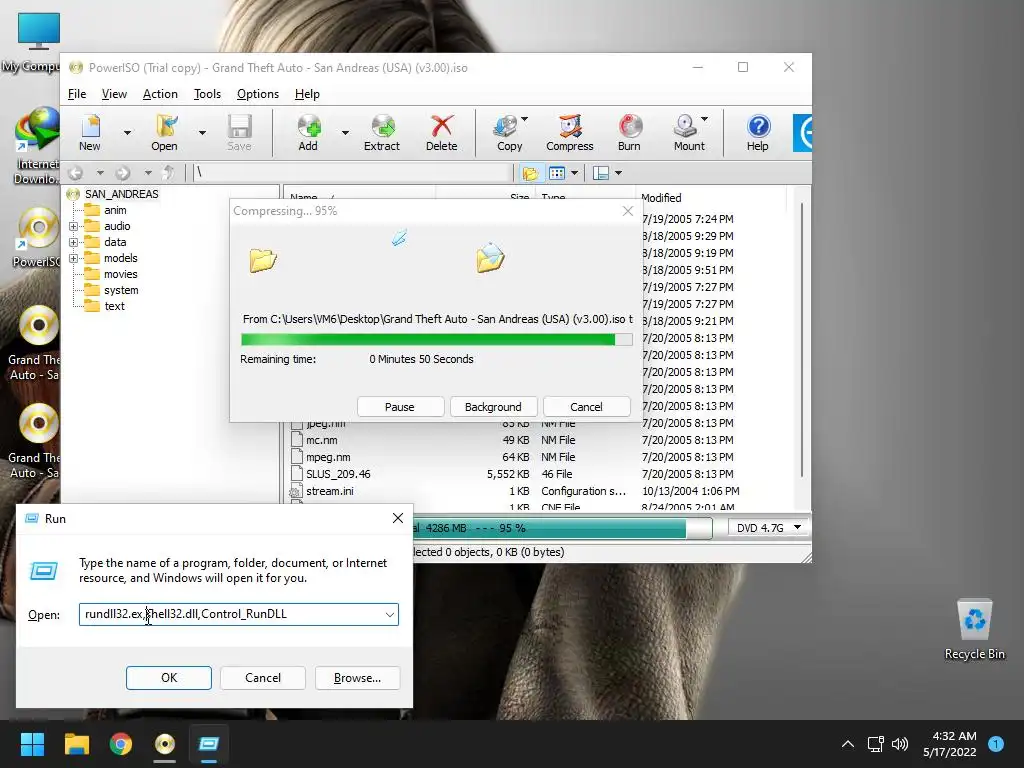The height and width of the screenshot is (768, 1024).
Task: Open Chrome from the taskbar
Action: click(x=121, y=744)
